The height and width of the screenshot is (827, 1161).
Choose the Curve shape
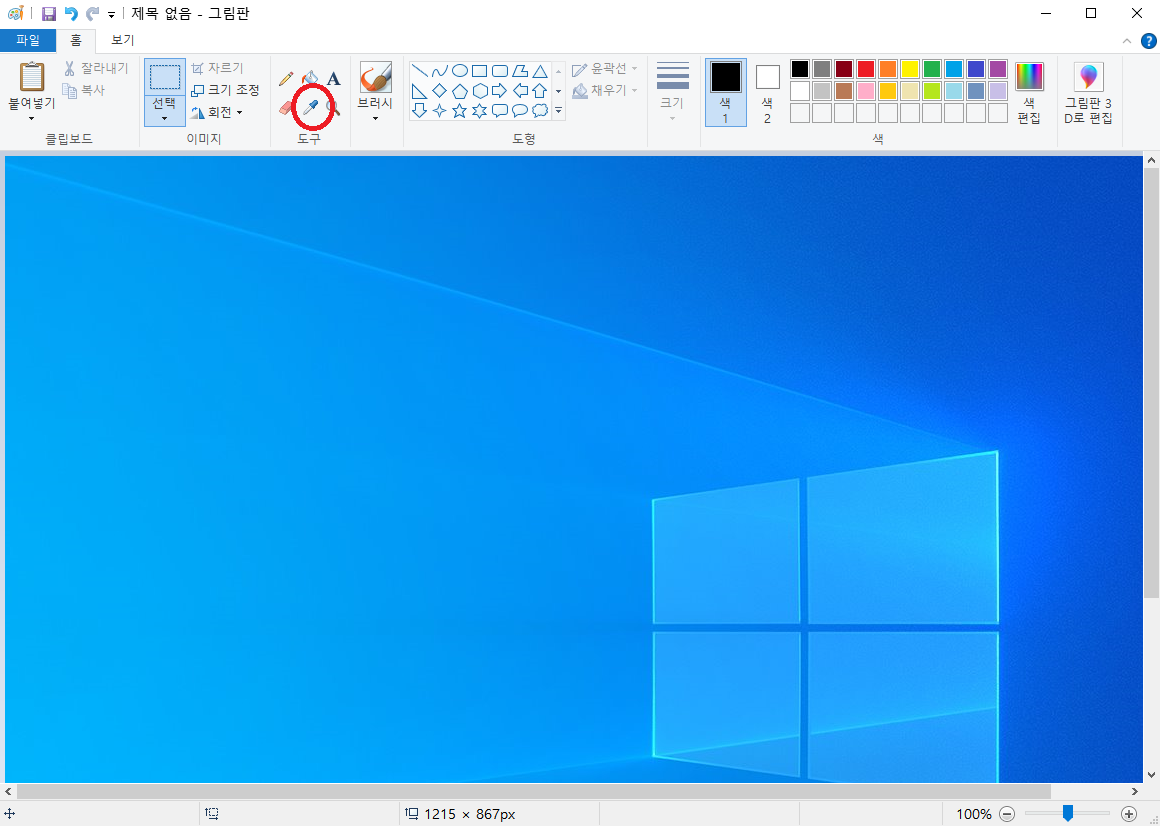tap(440, 71)
